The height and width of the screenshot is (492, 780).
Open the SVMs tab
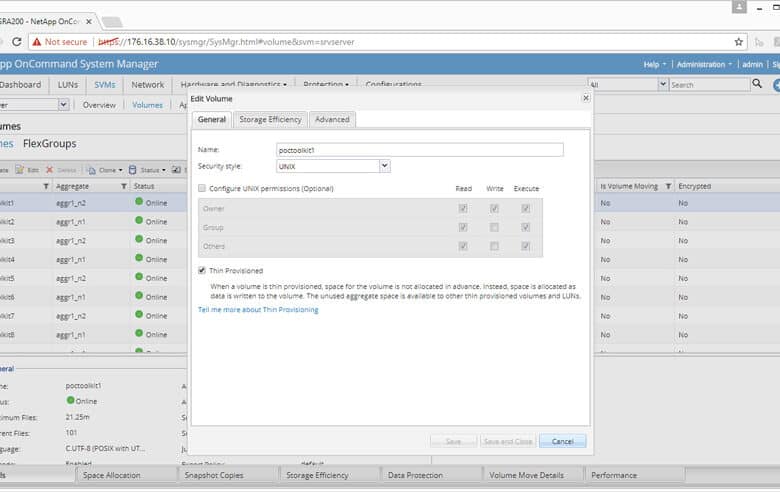coord(104,85)
